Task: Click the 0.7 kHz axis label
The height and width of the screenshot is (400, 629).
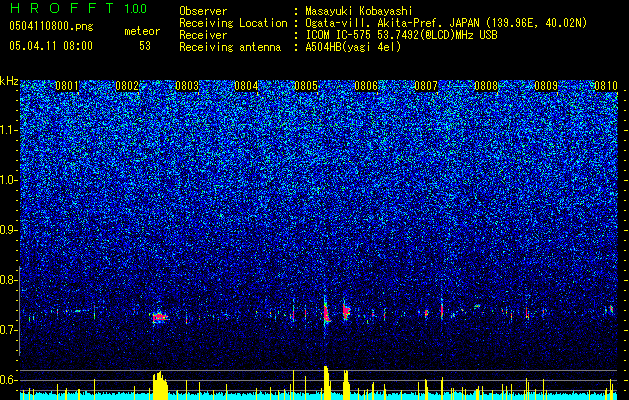Action: pyautogui.click(x=9, y=330)
